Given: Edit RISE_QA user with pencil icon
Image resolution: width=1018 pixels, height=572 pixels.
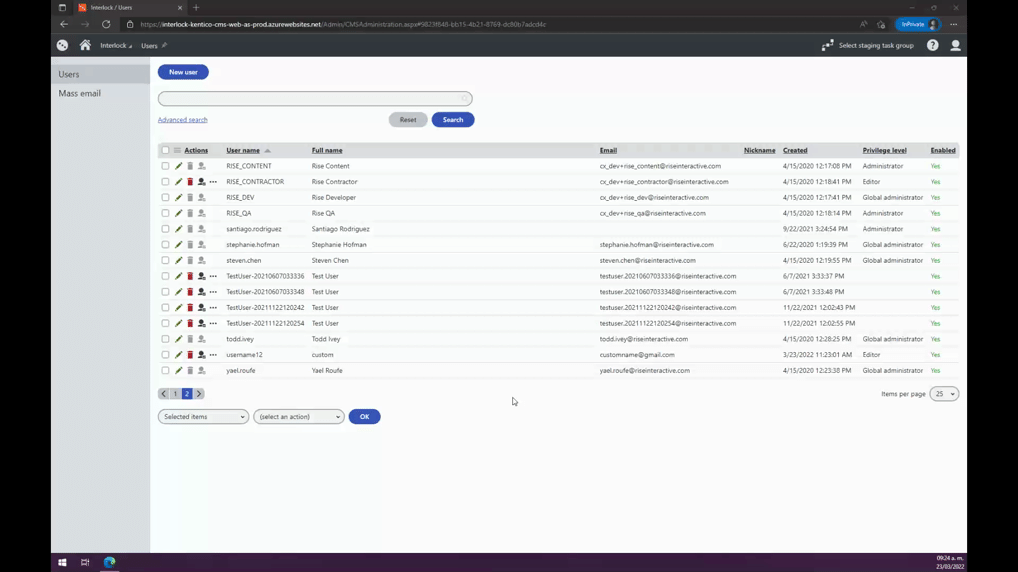Looking at the screenshot, I should (x=179, y=213).
